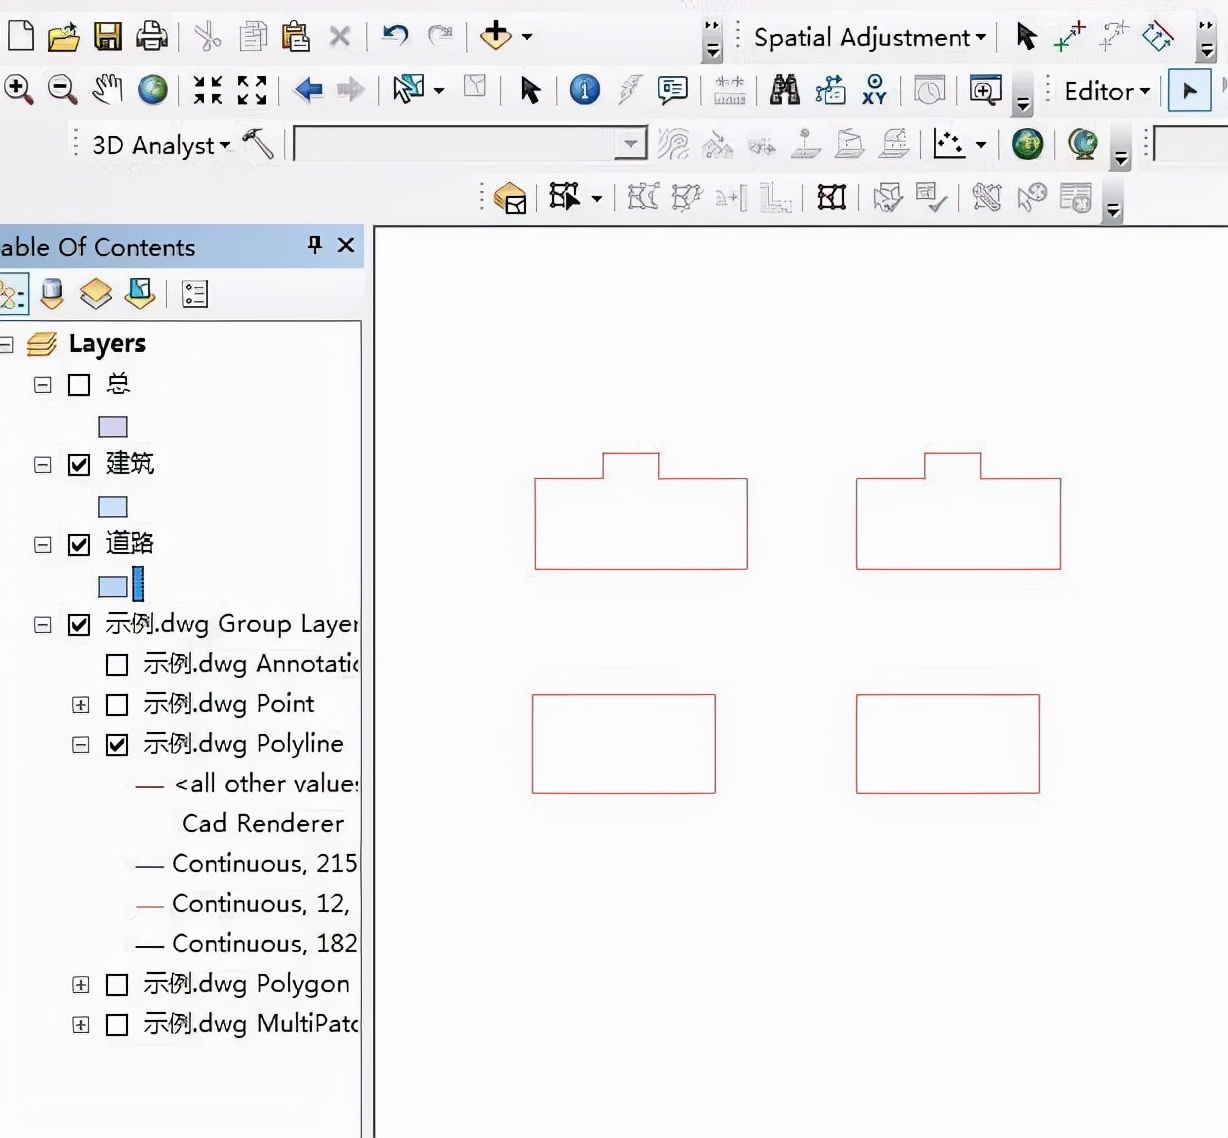Undo the last action
Screen dimensions: 1228x1138
tap(395, 36)
